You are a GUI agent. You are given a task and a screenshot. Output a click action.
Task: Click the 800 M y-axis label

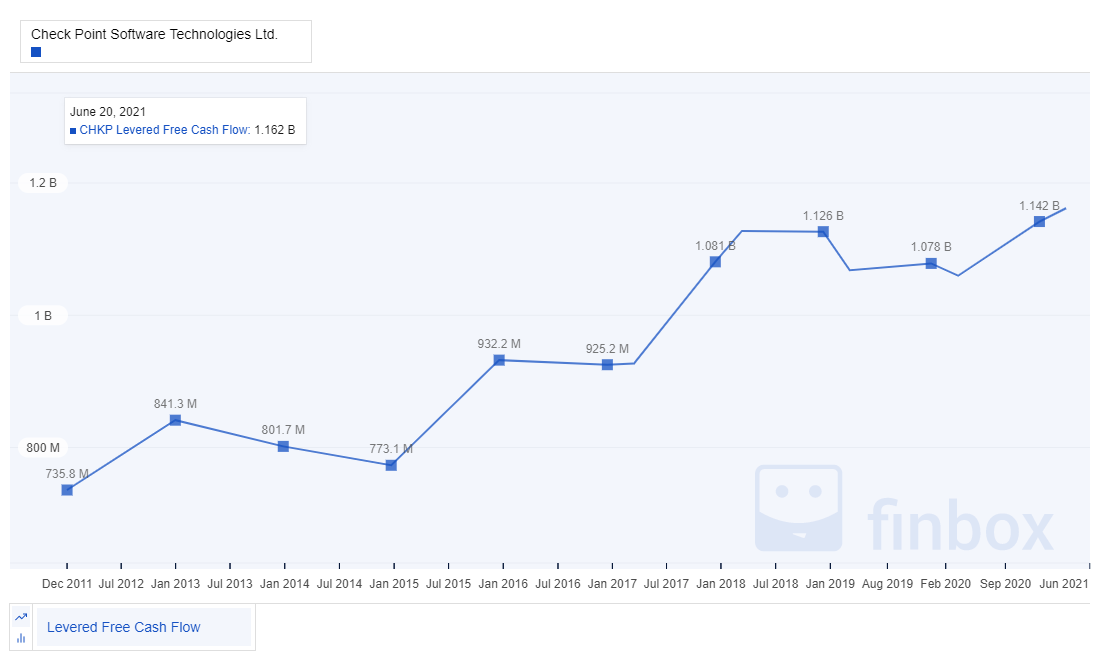tap(43, 447)
